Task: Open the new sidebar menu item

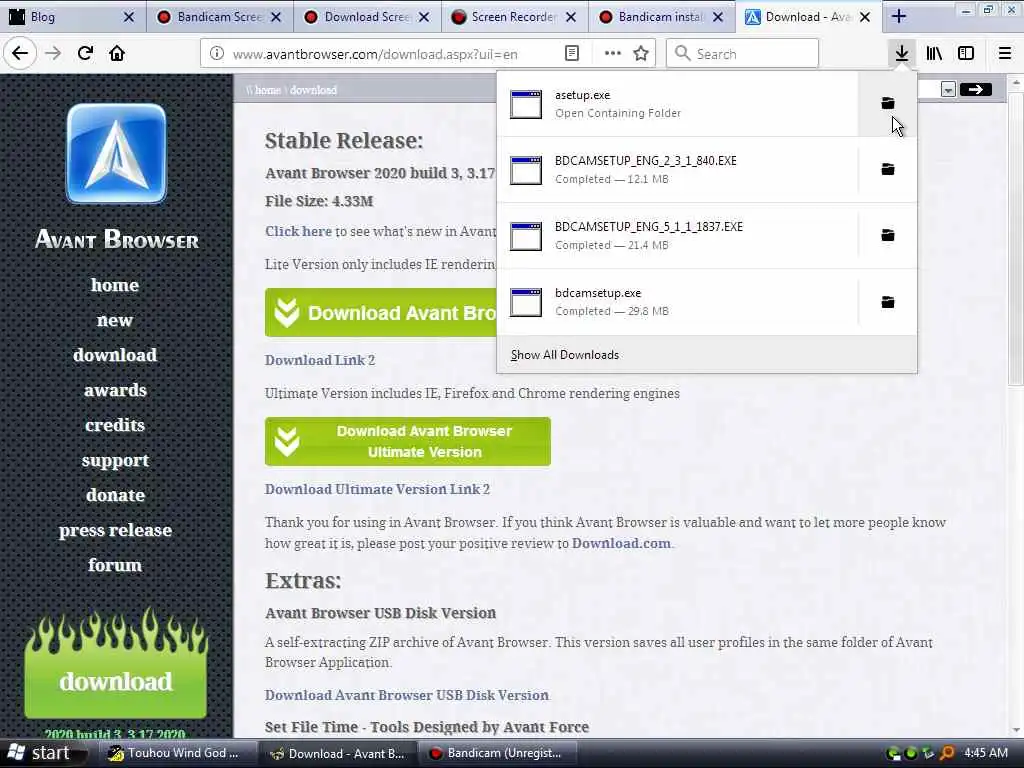Action: tap(115, 320)
